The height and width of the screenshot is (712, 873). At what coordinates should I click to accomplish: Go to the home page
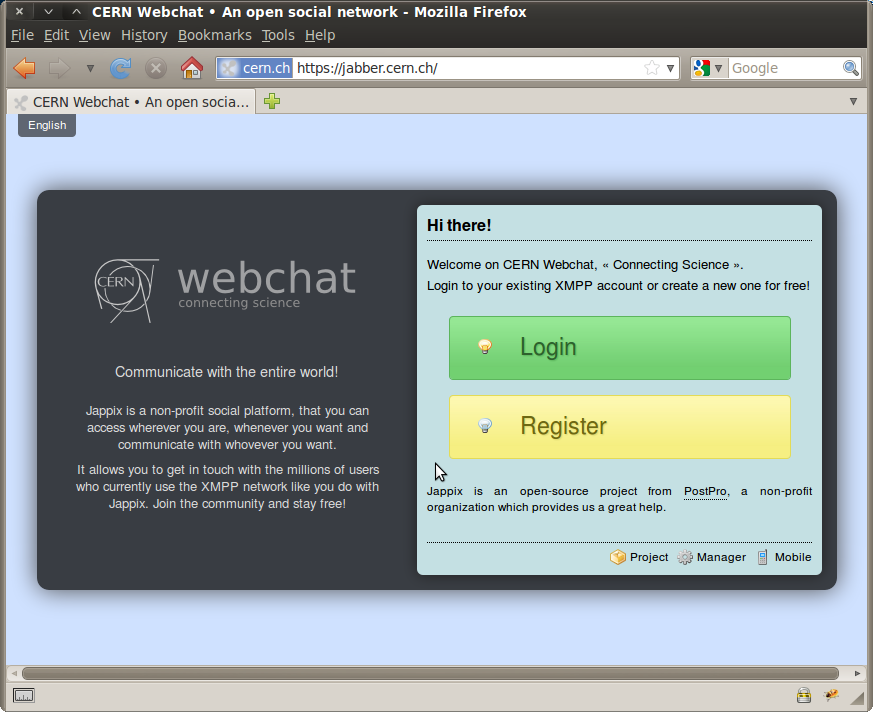click(x=192, y=68)
